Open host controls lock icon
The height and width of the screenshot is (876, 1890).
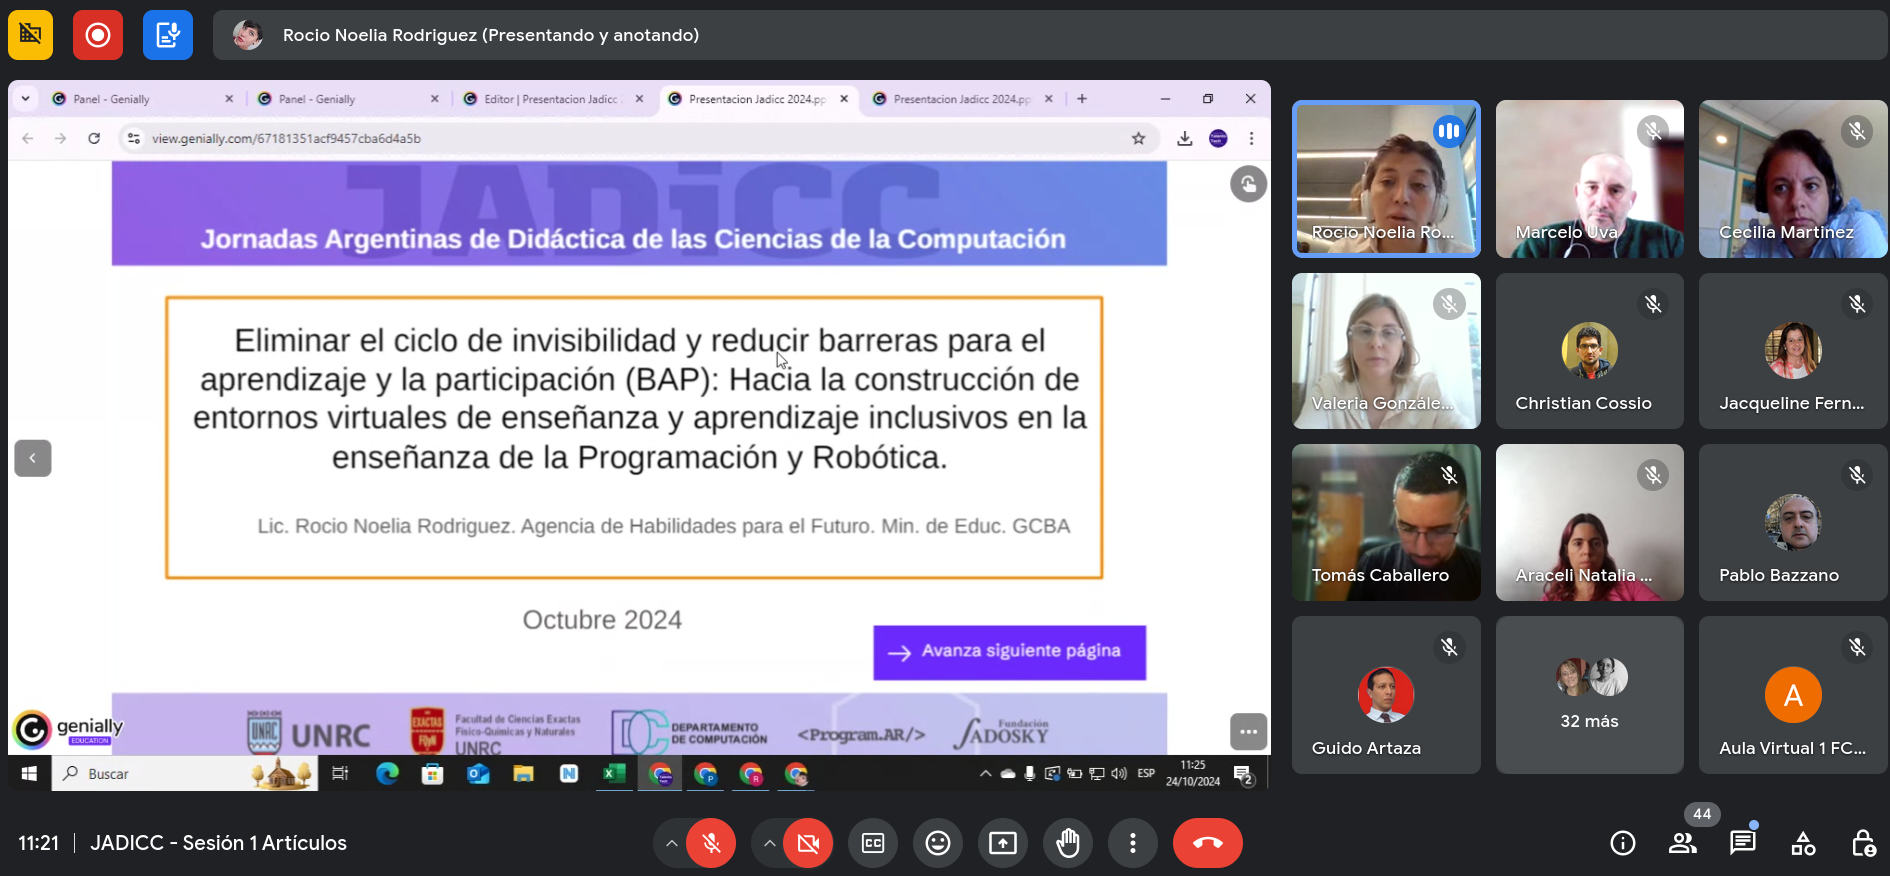[x=1863, y=843]
